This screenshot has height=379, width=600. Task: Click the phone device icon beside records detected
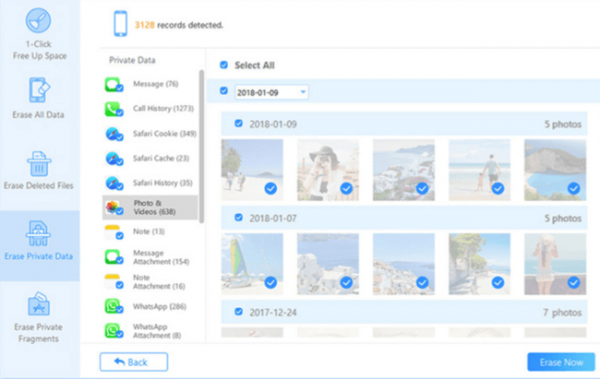pos(120,24)
